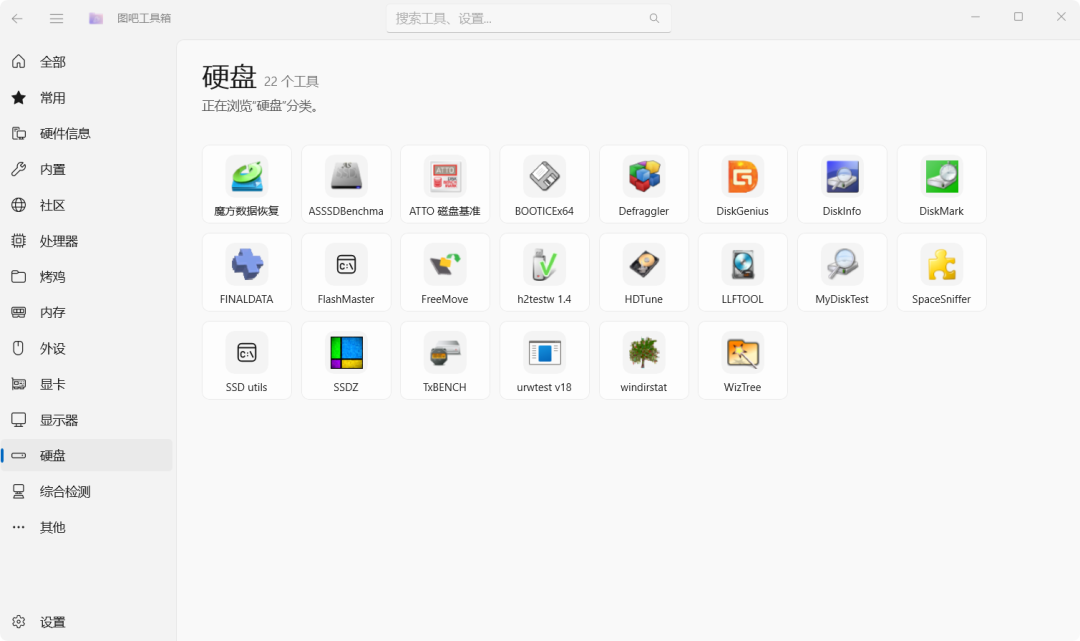The width and height of the screenshot is (1080, 641).
Task: Open FINALDATA tool
Action: [x=247, y=272]
